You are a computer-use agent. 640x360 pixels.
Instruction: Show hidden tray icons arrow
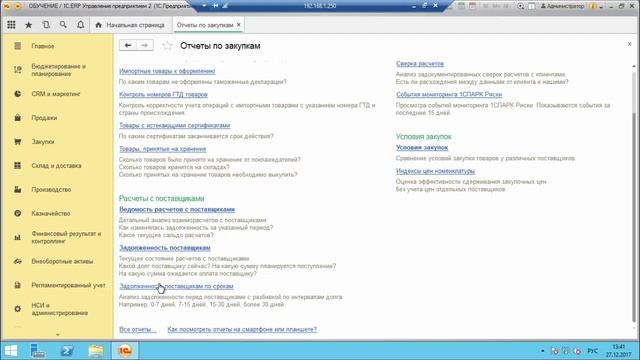[542, 351]
